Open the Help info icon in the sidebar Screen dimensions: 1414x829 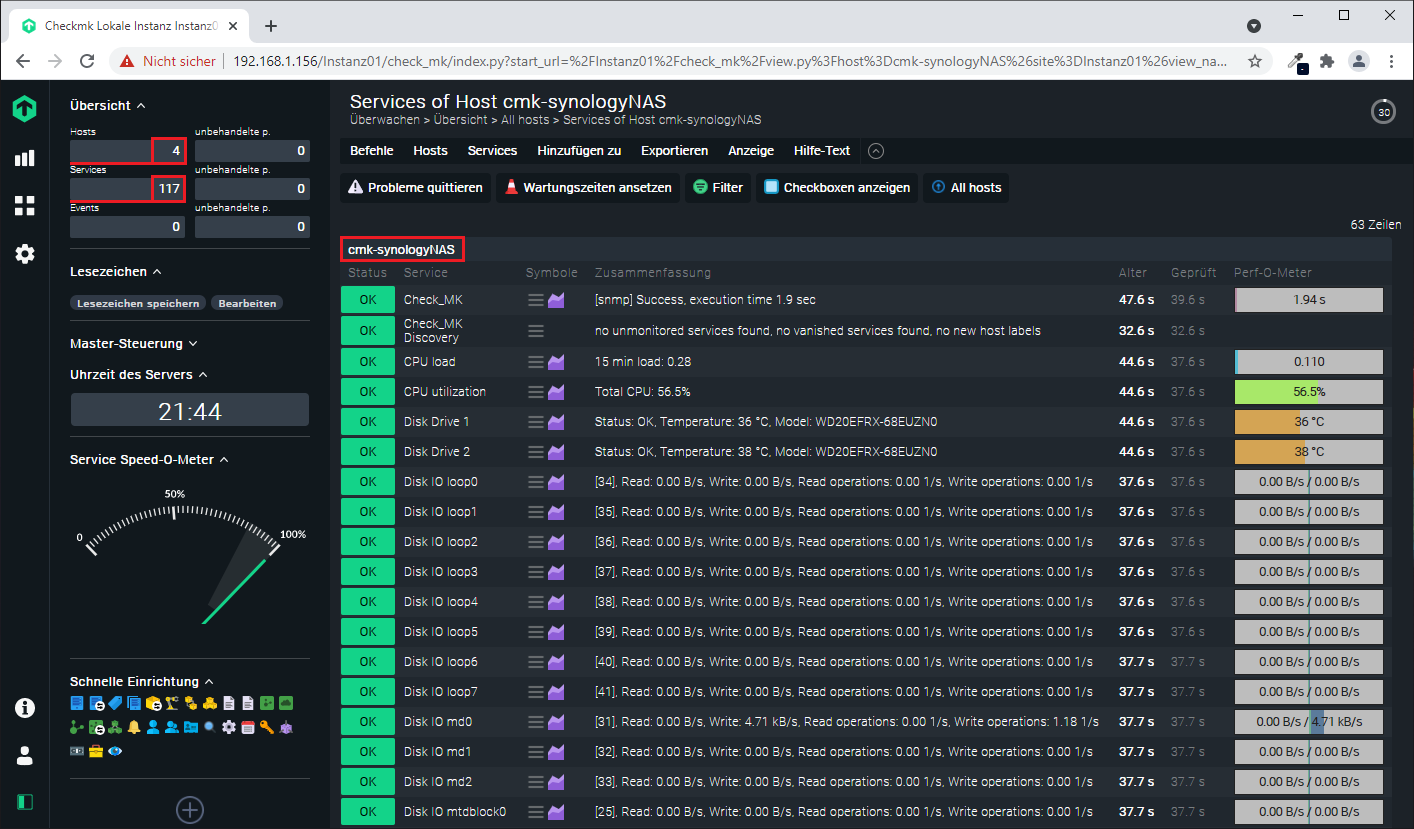coord(24,708)
